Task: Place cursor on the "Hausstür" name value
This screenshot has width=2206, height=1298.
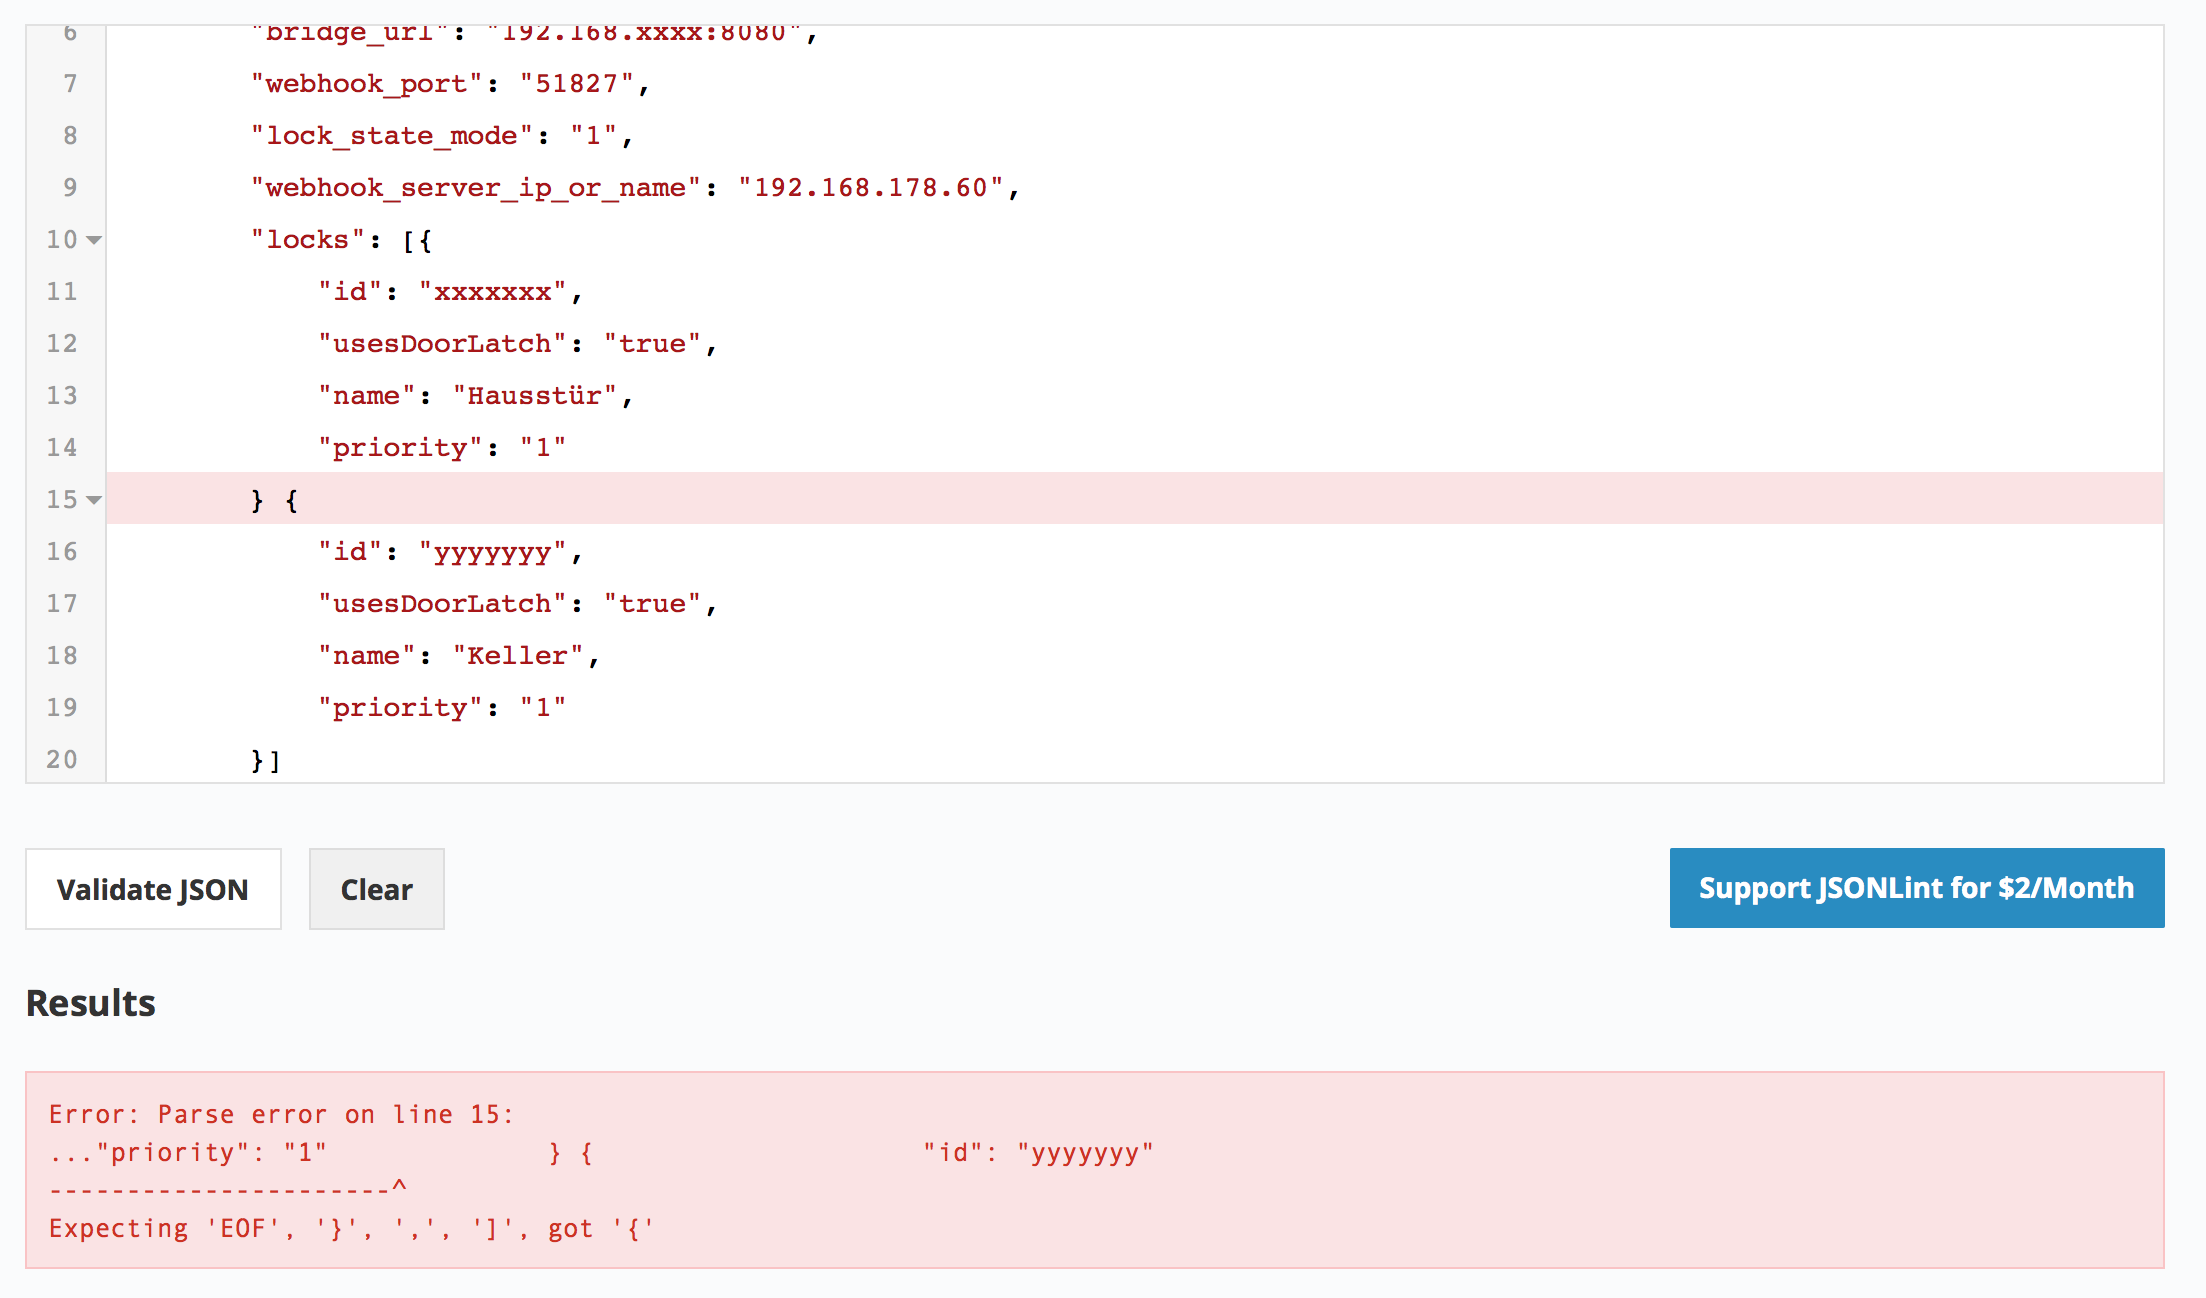Action: [534, 396]
